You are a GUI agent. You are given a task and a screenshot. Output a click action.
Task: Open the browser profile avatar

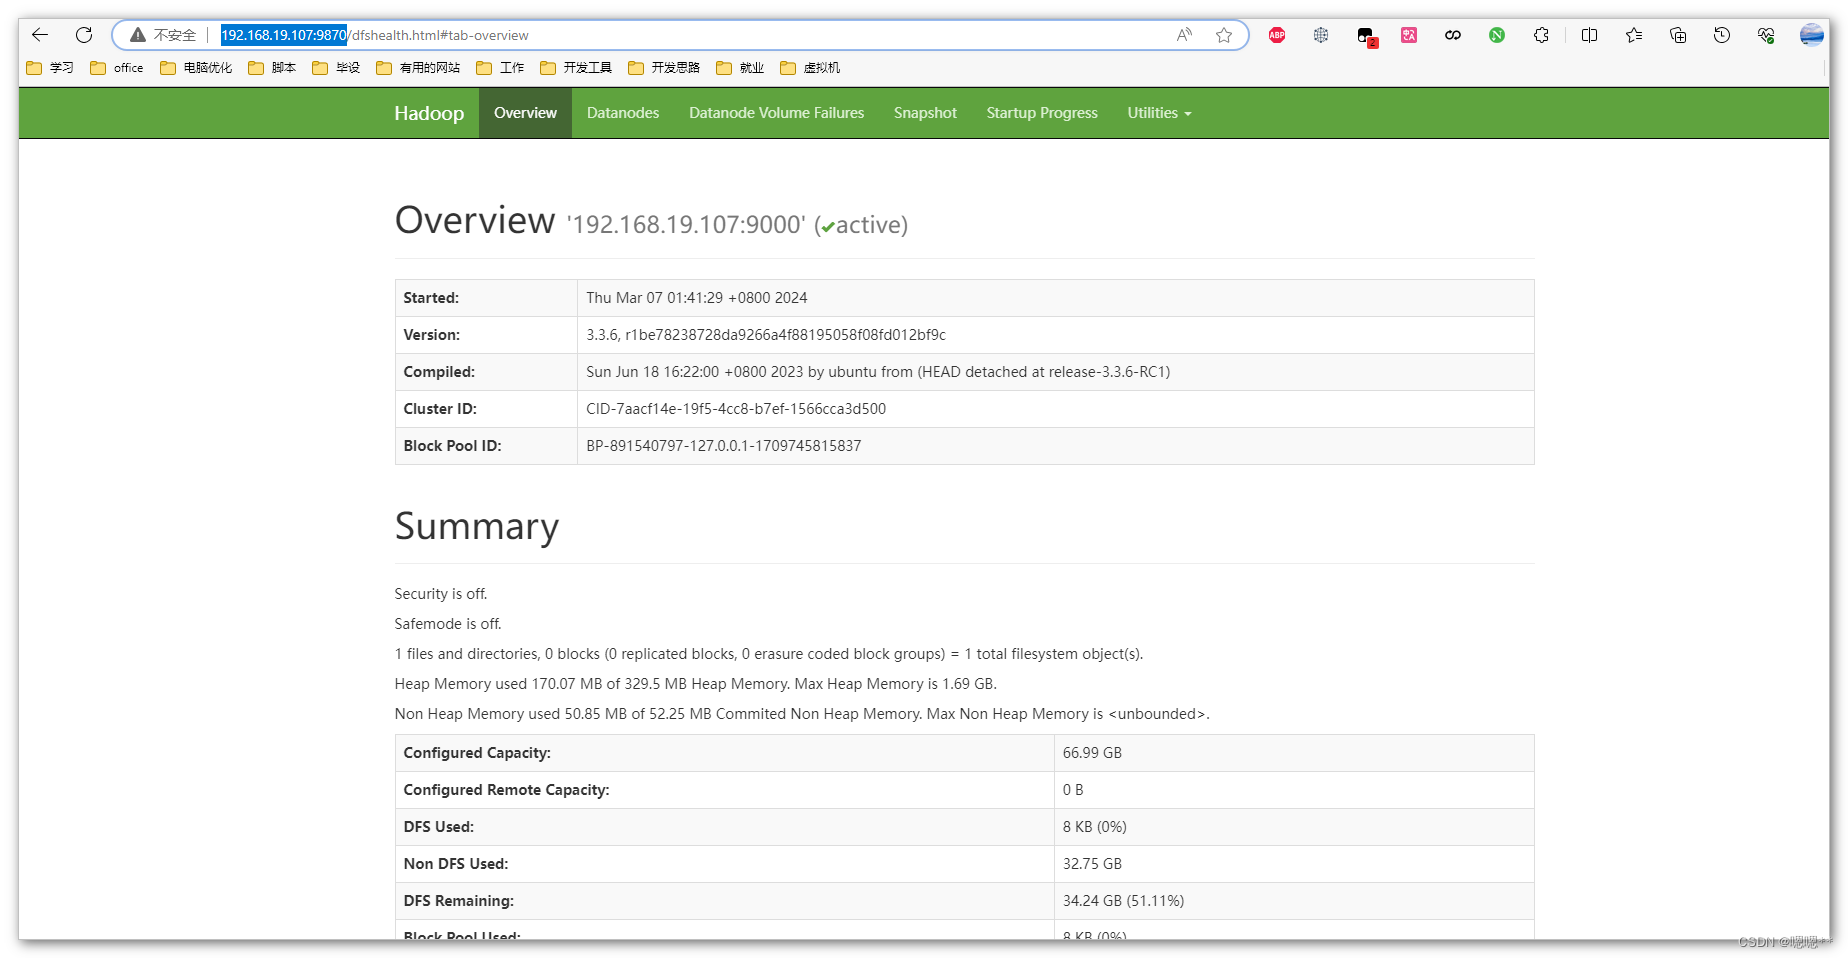(x=1812, y=35)
